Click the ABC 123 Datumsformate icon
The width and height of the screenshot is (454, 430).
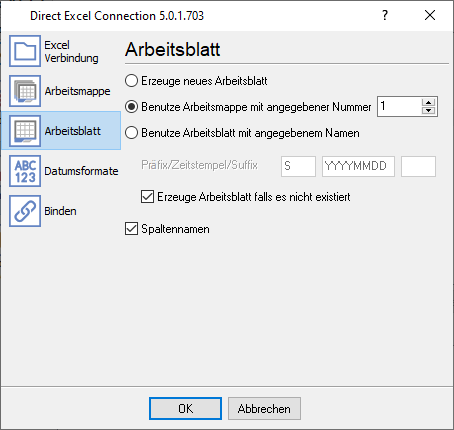pyautogui.click(x=25, y=171)
